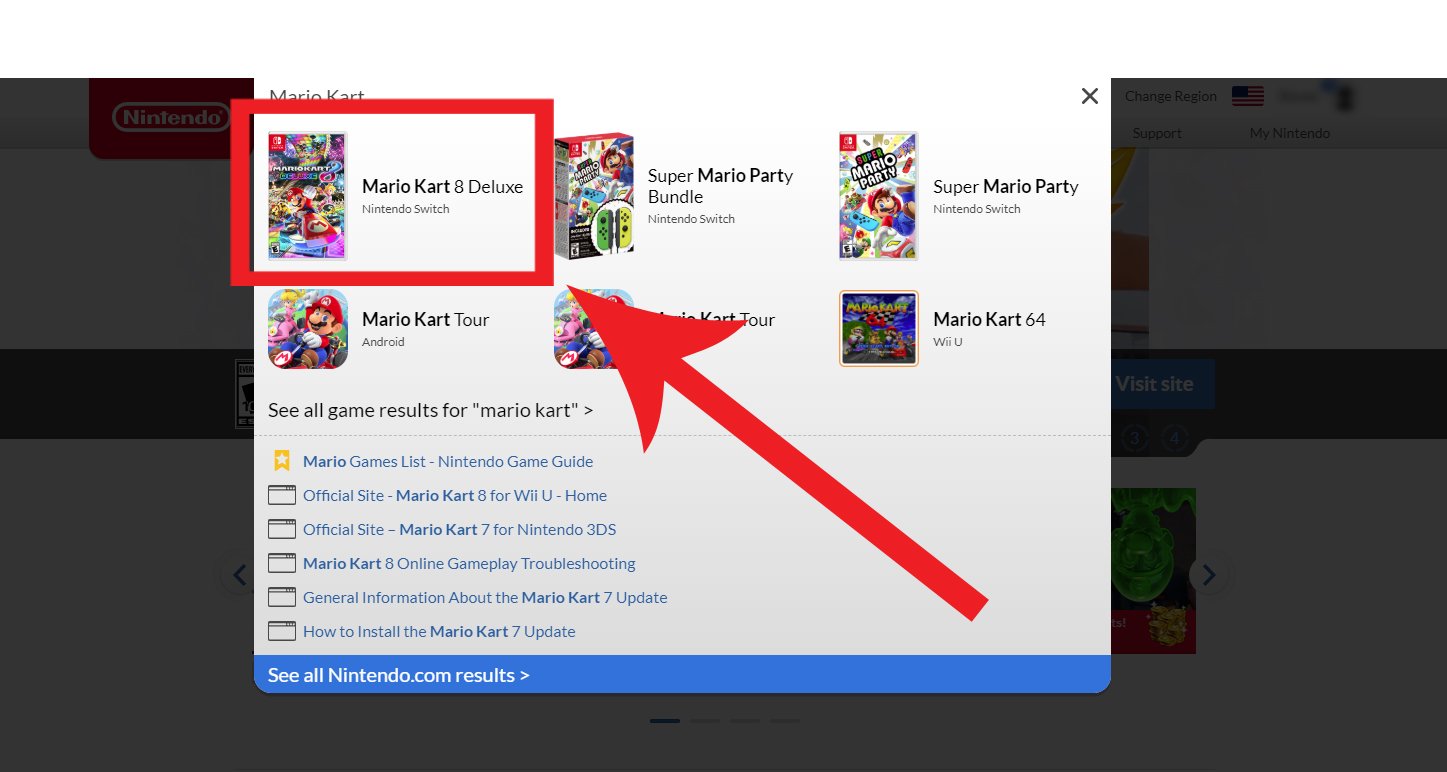1447x772 pixels.
Task: Open Mario Kart 8 Deluxe box art
Action: click(307, 196)
